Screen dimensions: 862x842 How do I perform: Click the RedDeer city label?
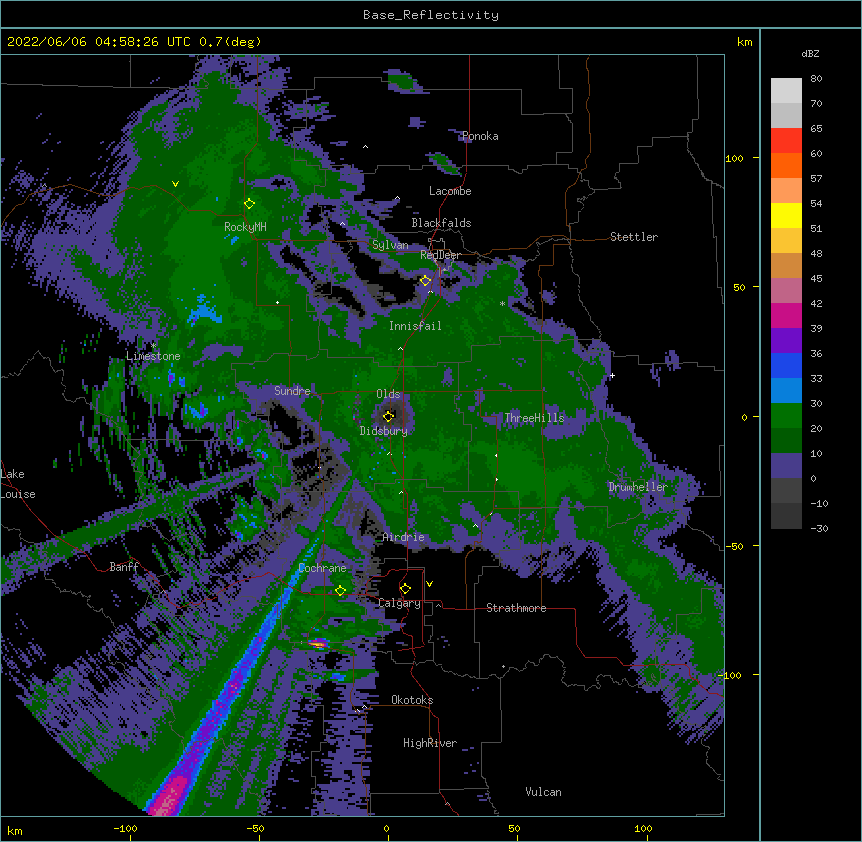pos(440,255)
